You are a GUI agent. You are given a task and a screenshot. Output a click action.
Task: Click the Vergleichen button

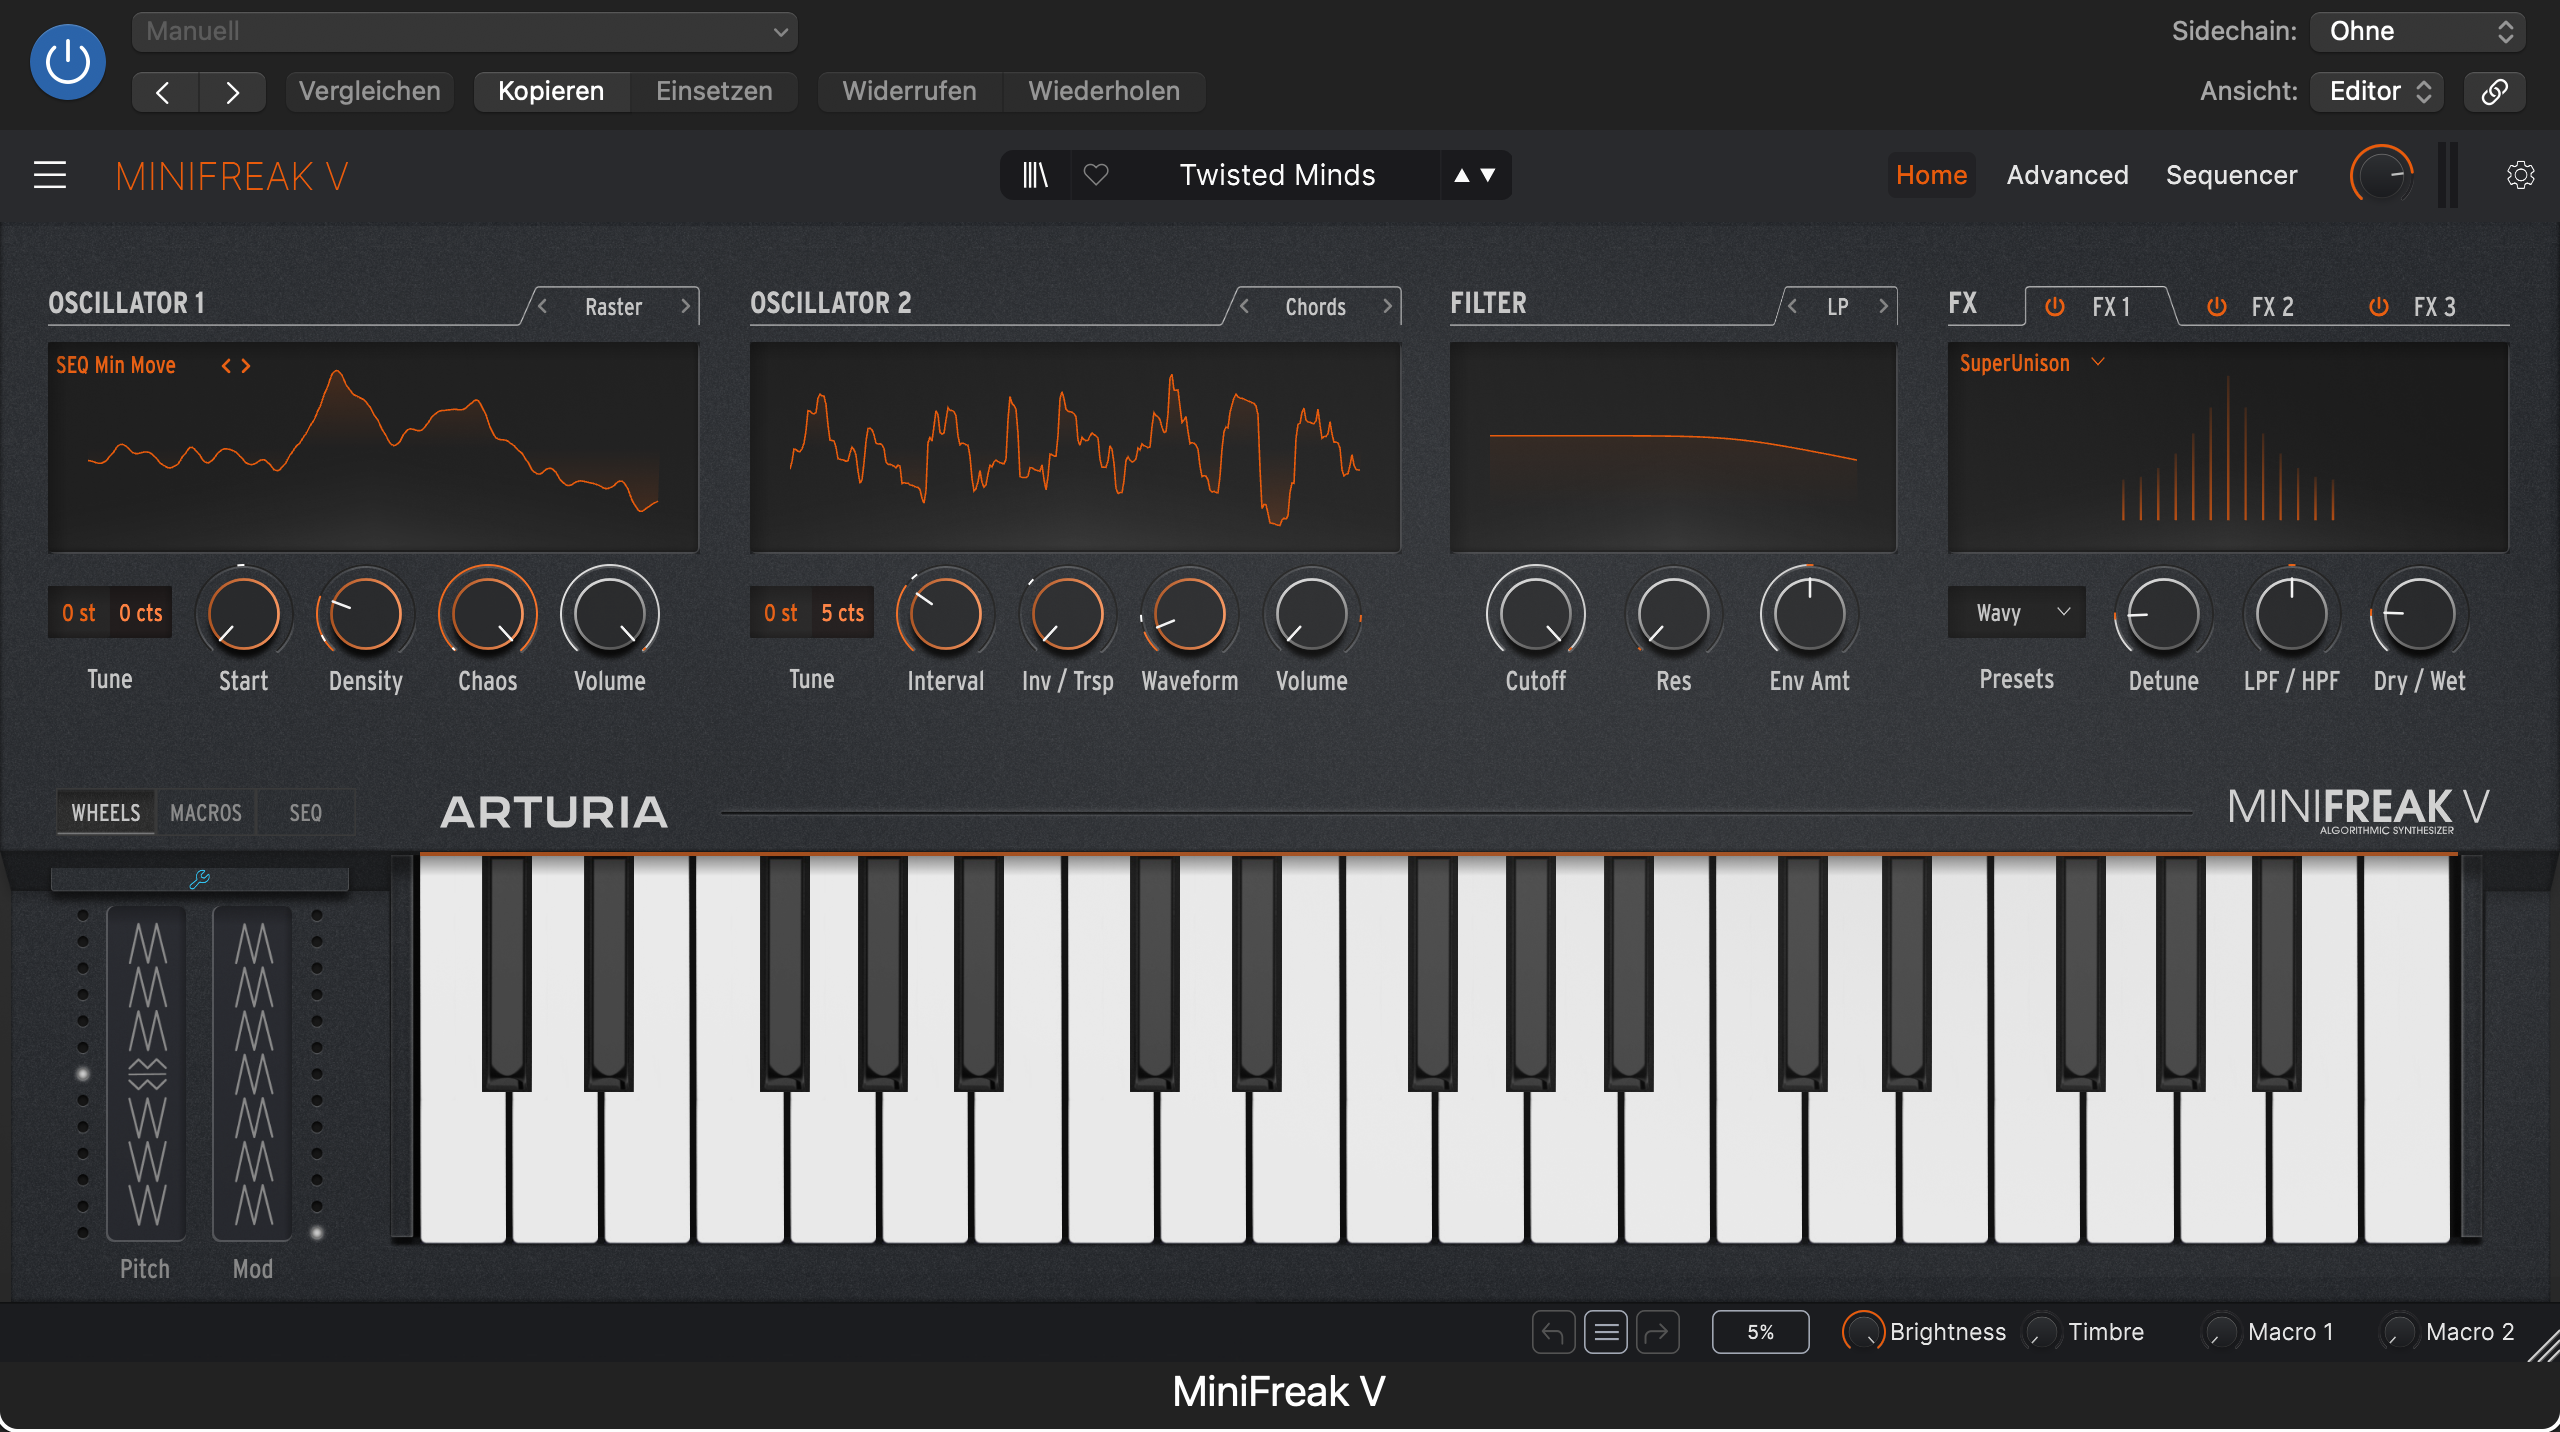370,91
